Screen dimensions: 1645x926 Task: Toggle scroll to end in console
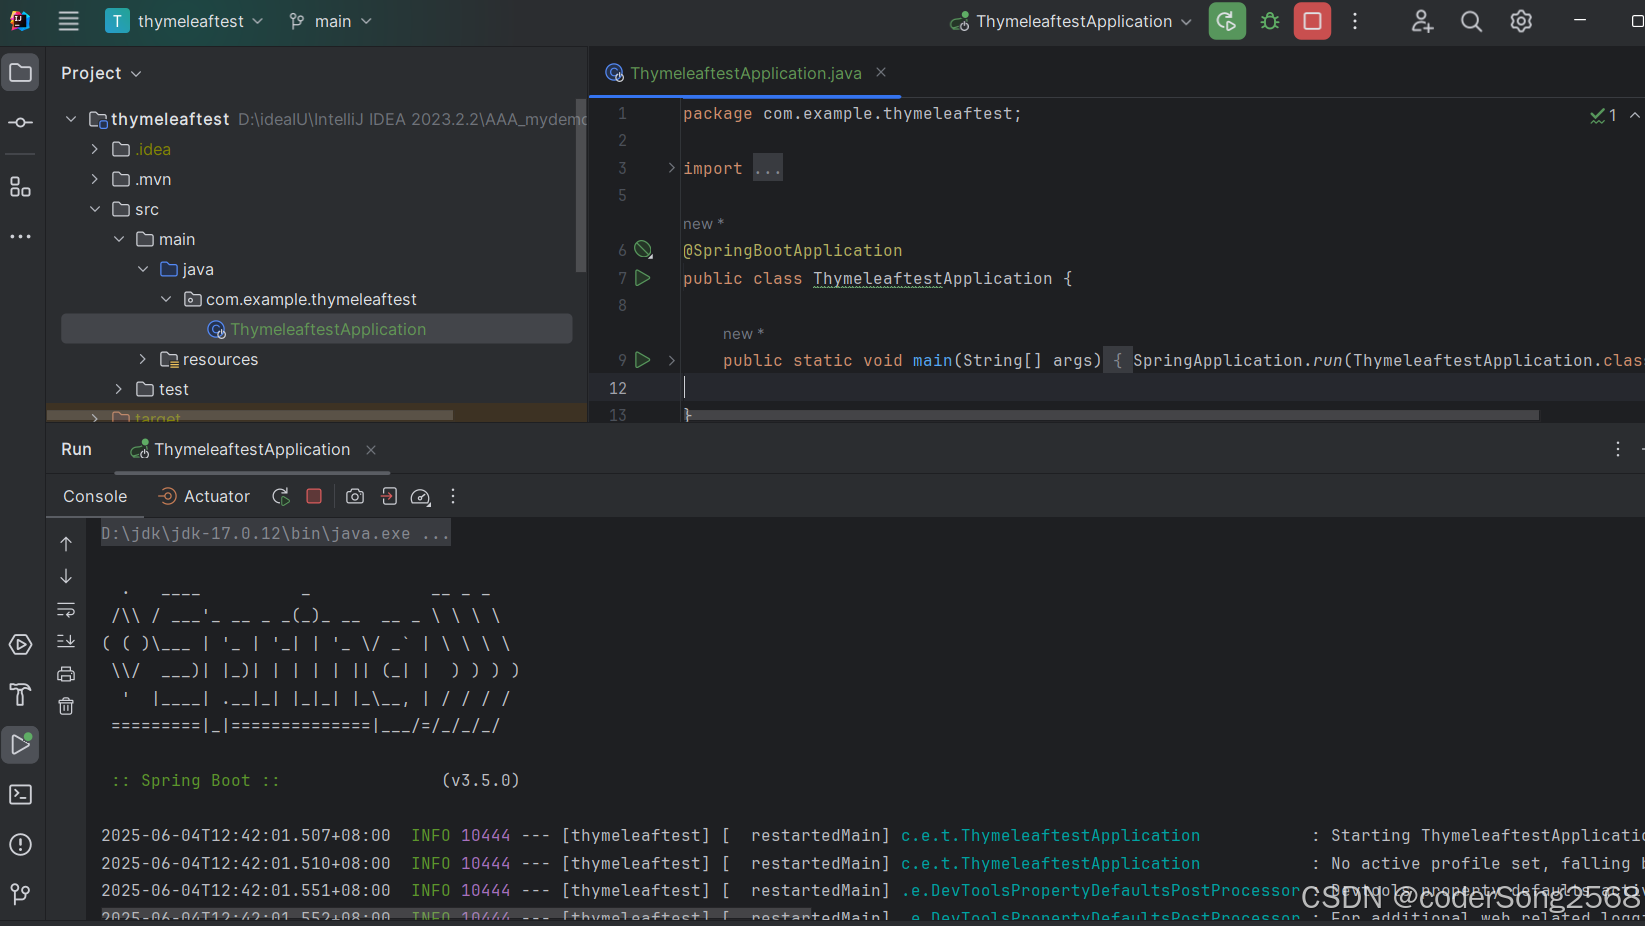[66, 641]
